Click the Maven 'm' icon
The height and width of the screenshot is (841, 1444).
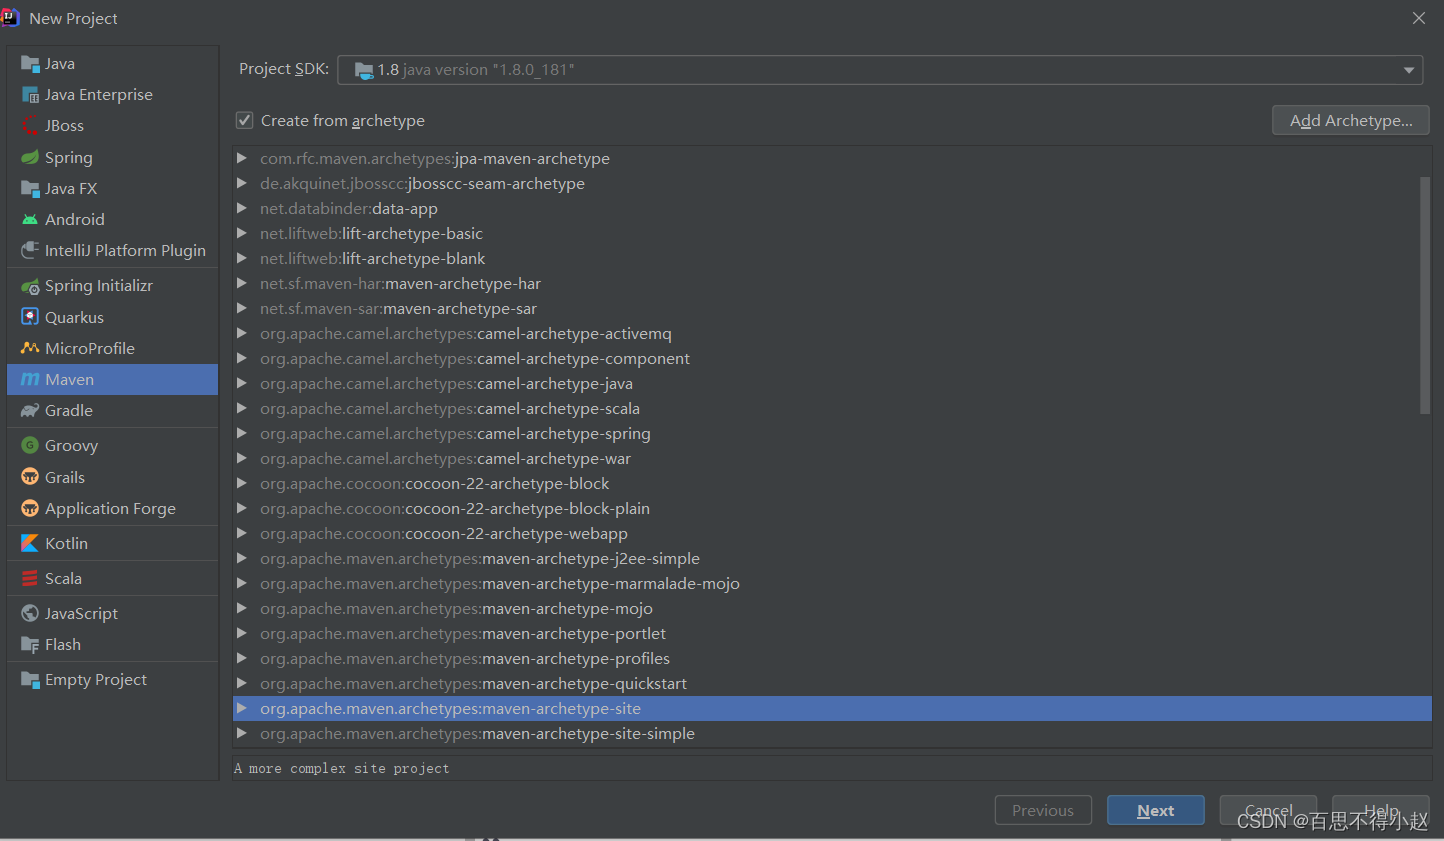(x=30, y=380)
